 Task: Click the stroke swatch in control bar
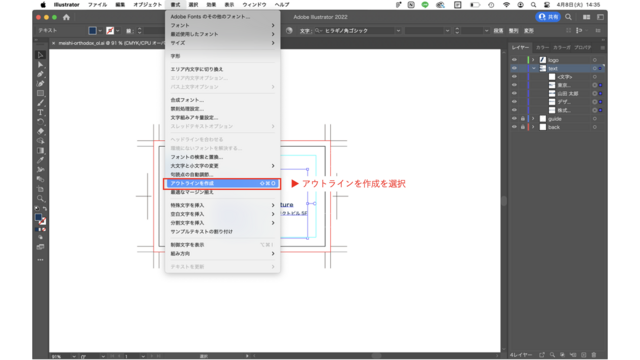coord(110,31)
